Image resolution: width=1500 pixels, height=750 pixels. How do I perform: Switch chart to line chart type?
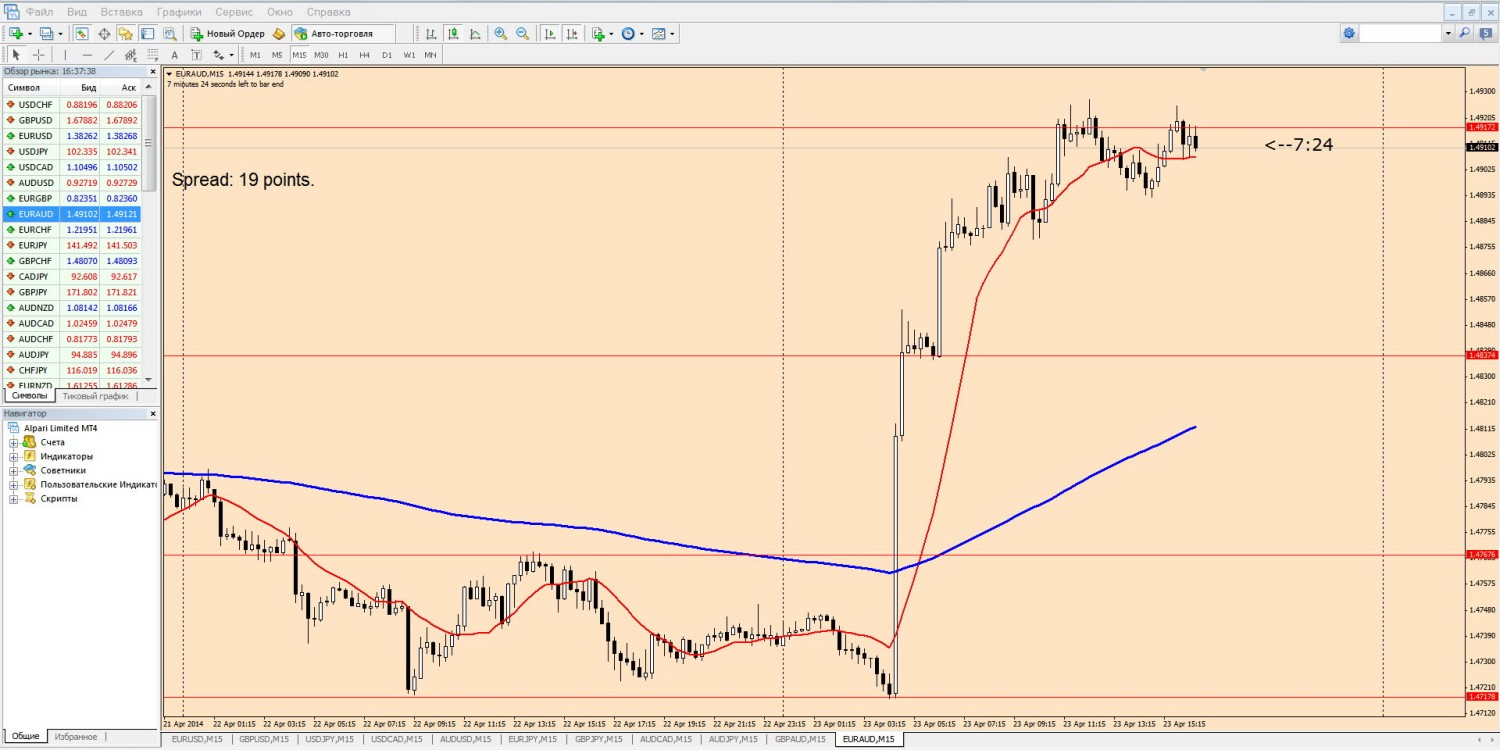pyautogui.click(x=475, y=34)
